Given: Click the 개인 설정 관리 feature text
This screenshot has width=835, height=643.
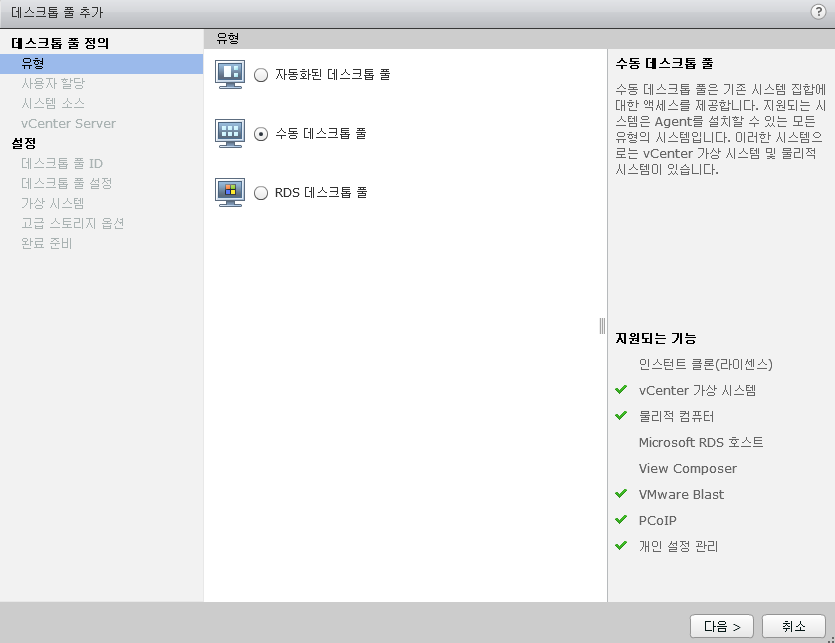Looking at the screenshot, I should point(678,547).
